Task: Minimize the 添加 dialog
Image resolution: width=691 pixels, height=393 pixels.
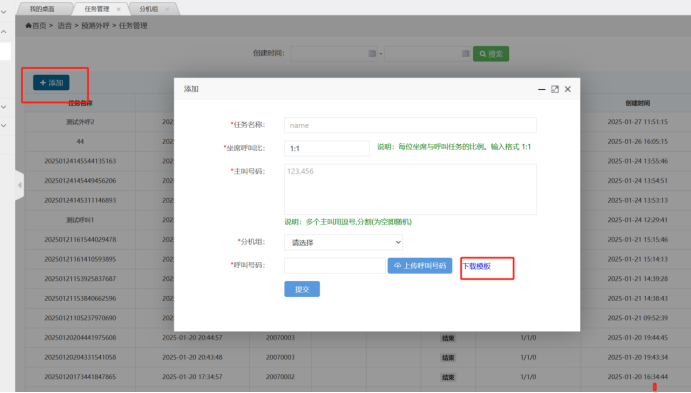Action: [x=542, y=89]
